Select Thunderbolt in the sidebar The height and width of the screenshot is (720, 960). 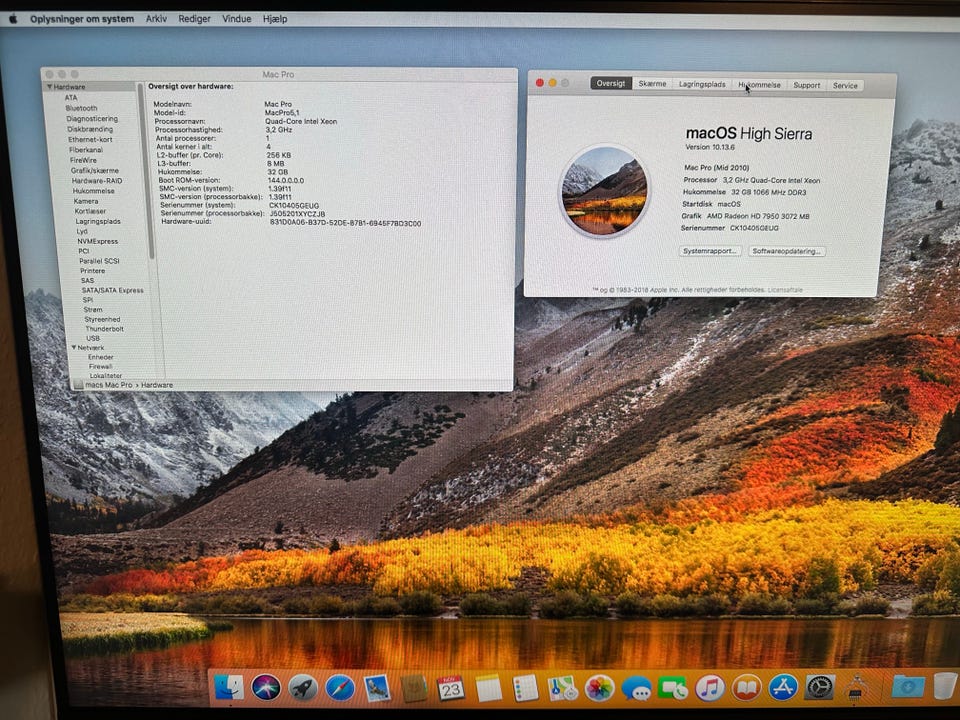point(104,328)
